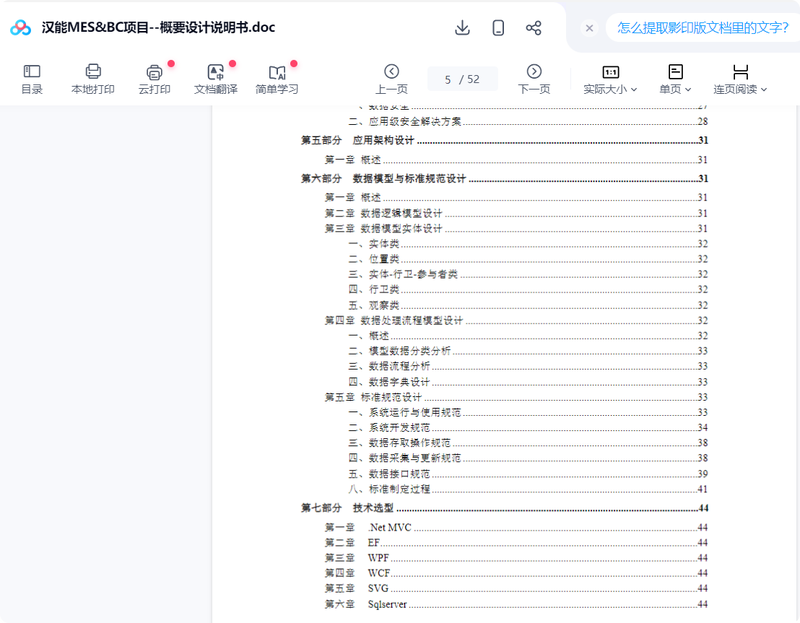
Task: Click TOC entry 二、系统开发规范
Action: (x=528, y=428)
